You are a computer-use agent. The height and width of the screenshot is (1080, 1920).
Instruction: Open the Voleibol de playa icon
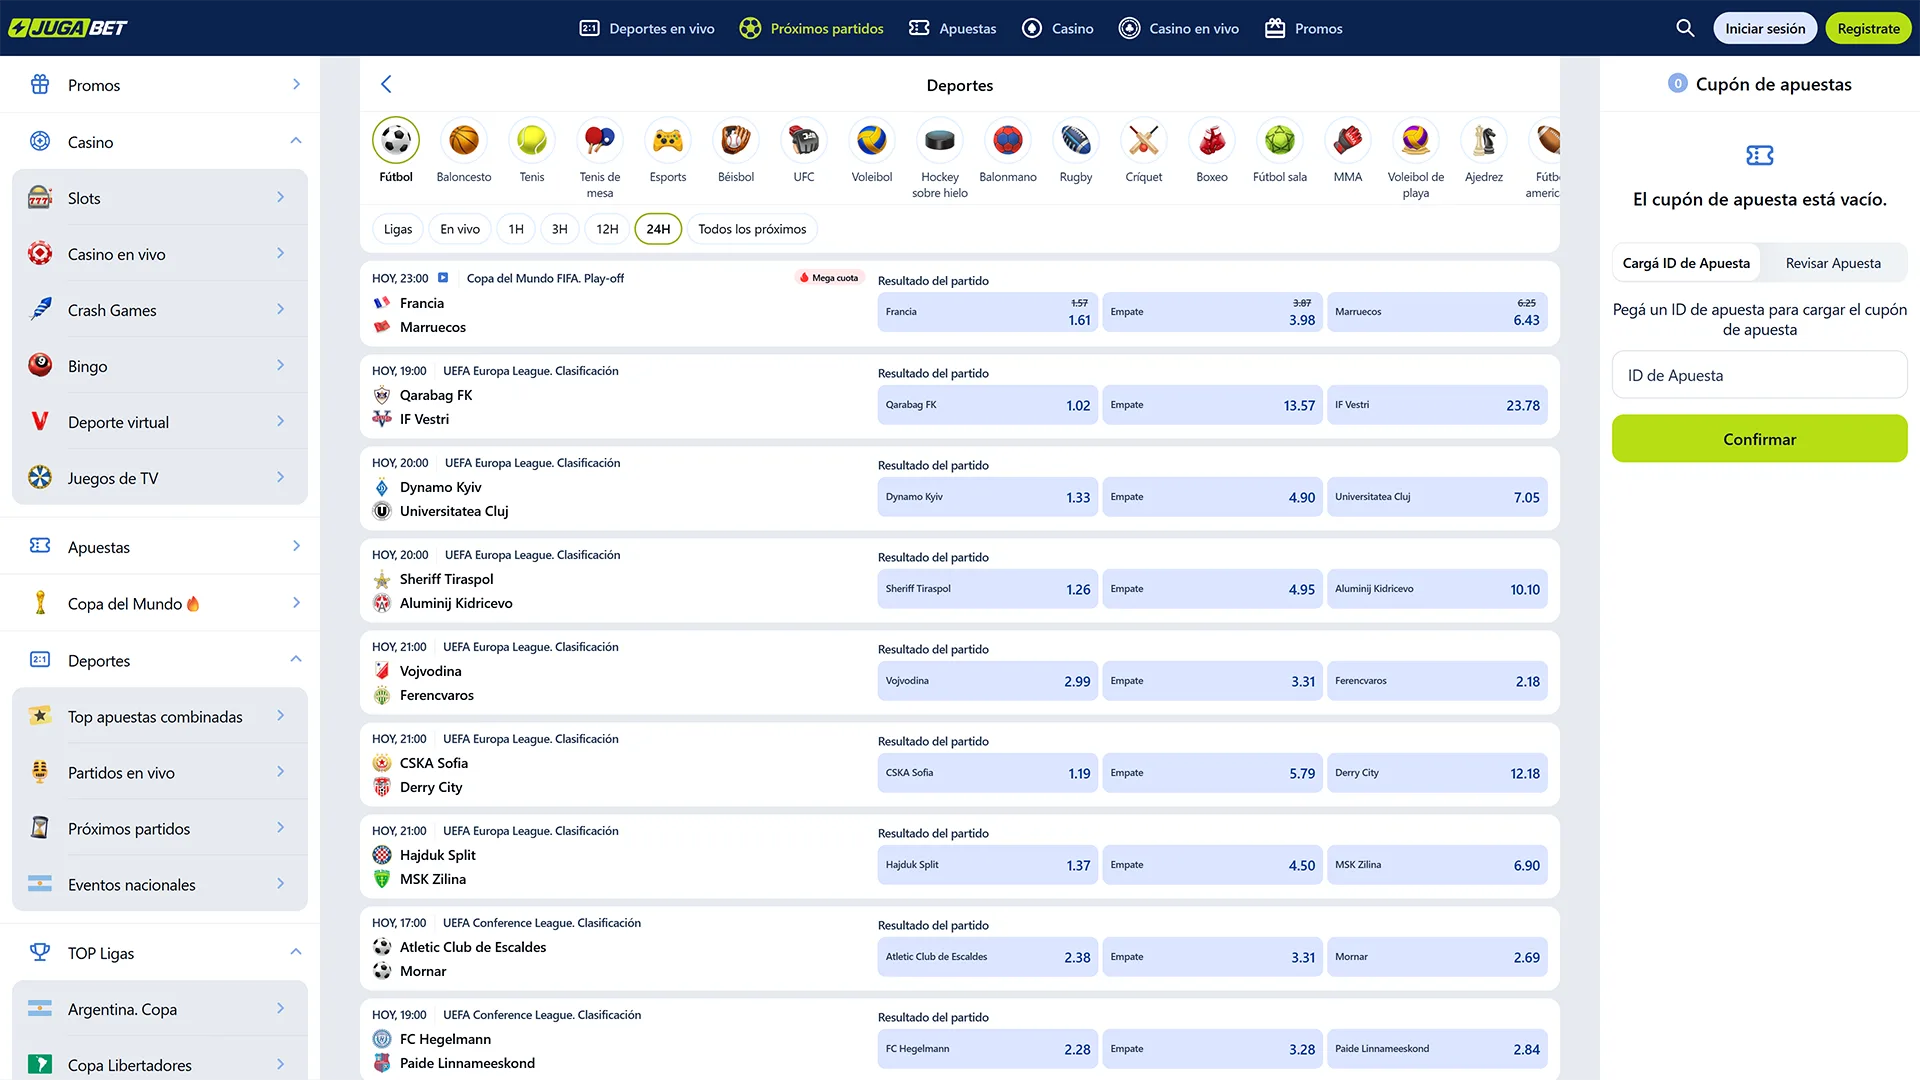(1416, 141)
